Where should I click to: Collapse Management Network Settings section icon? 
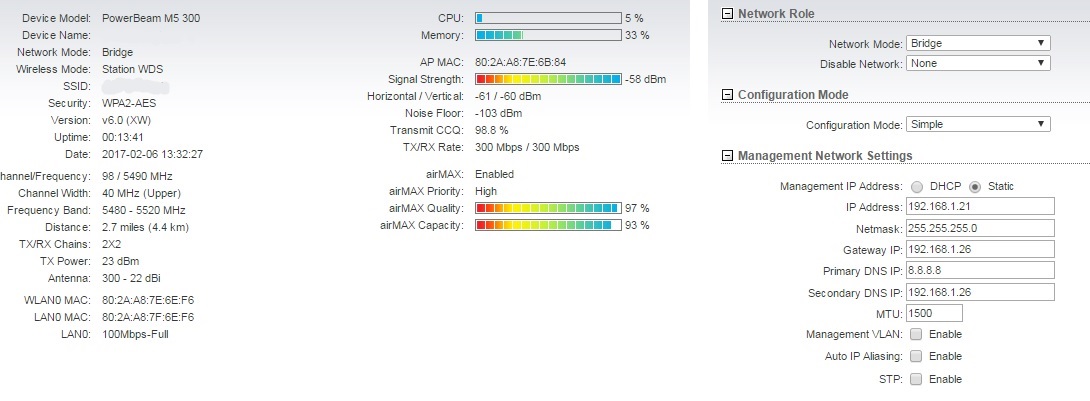click(x=728, y=156)
